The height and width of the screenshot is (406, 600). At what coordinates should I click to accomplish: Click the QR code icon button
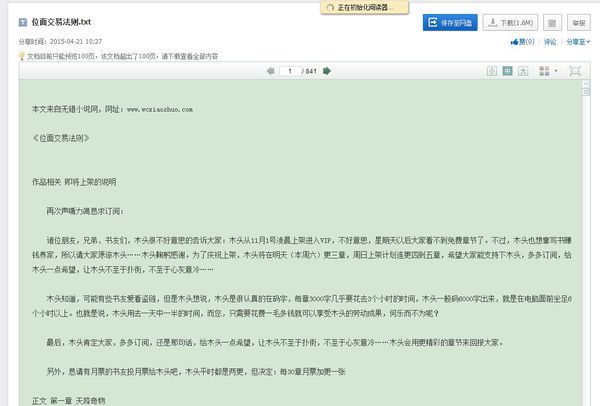coord(552,23)
